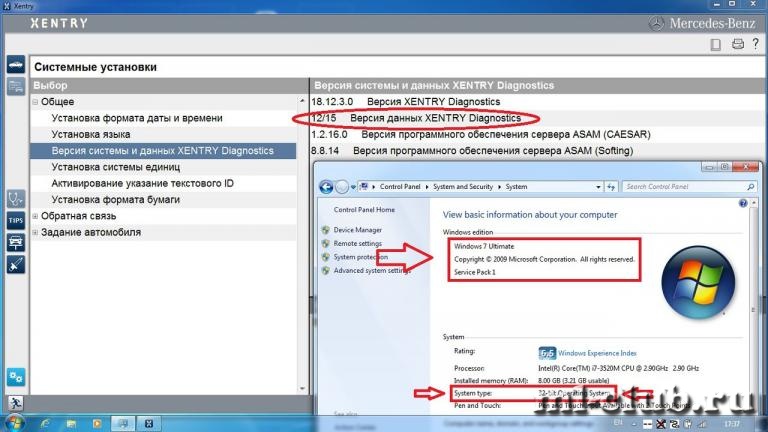Select Установка формата бумаги
768x432 pixels.
pyautogui.click(x=116, y=200)
